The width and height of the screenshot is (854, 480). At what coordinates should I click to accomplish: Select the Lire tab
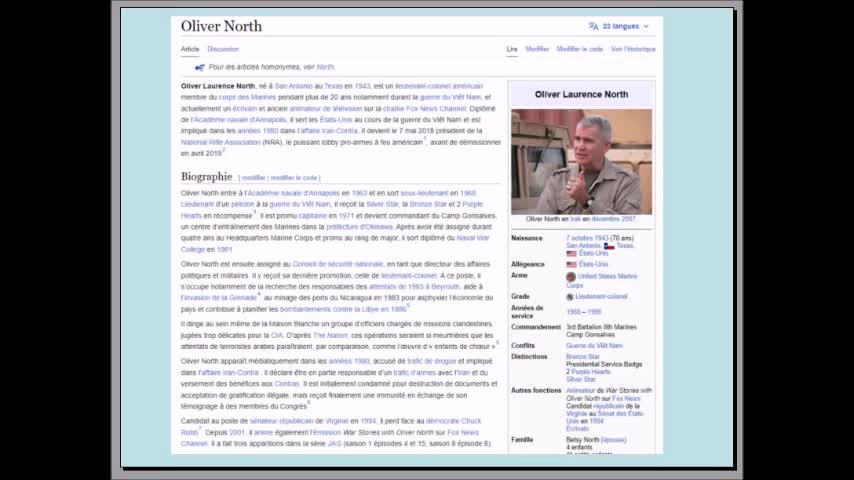click(512, 49)
